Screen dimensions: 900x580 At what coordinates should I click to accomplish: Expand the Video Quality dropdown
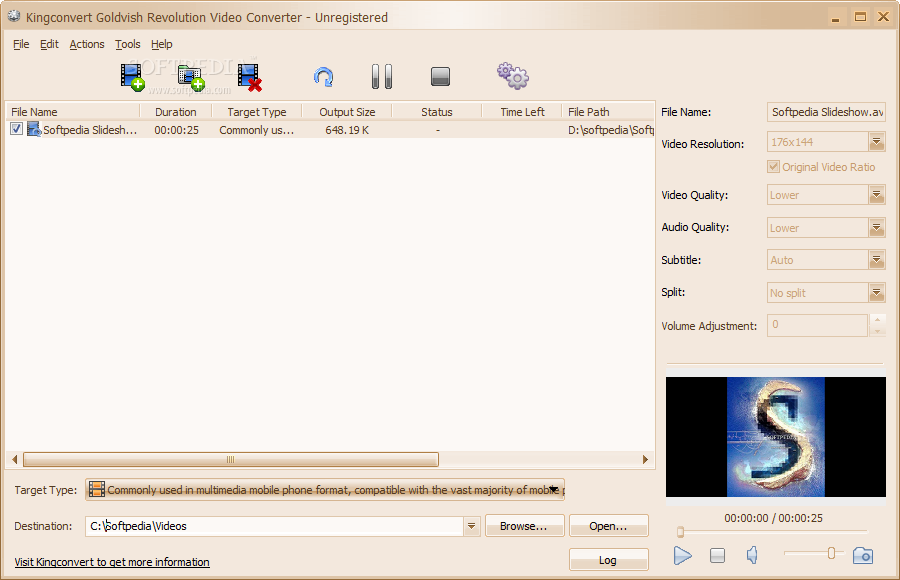click(x=876, y=195)
